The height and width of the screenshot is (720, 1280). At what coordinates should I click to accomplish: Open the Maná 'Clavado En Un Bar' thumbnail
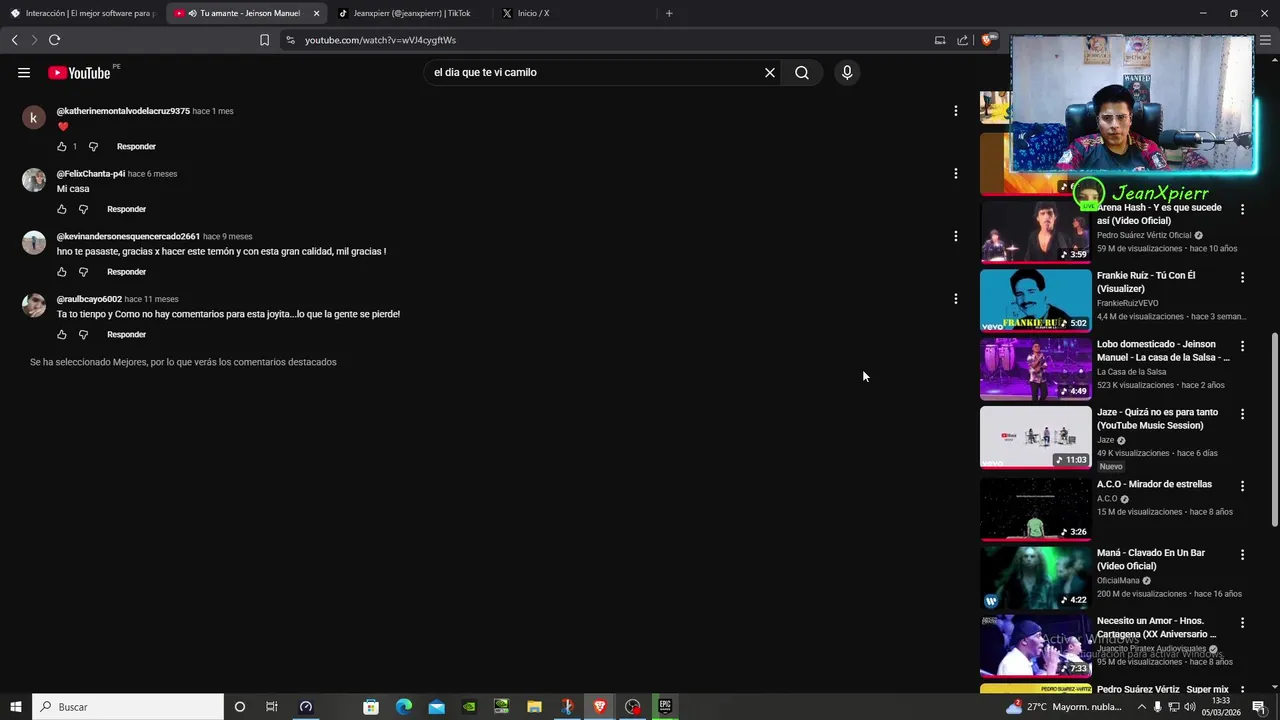(x=1036, y=578)
